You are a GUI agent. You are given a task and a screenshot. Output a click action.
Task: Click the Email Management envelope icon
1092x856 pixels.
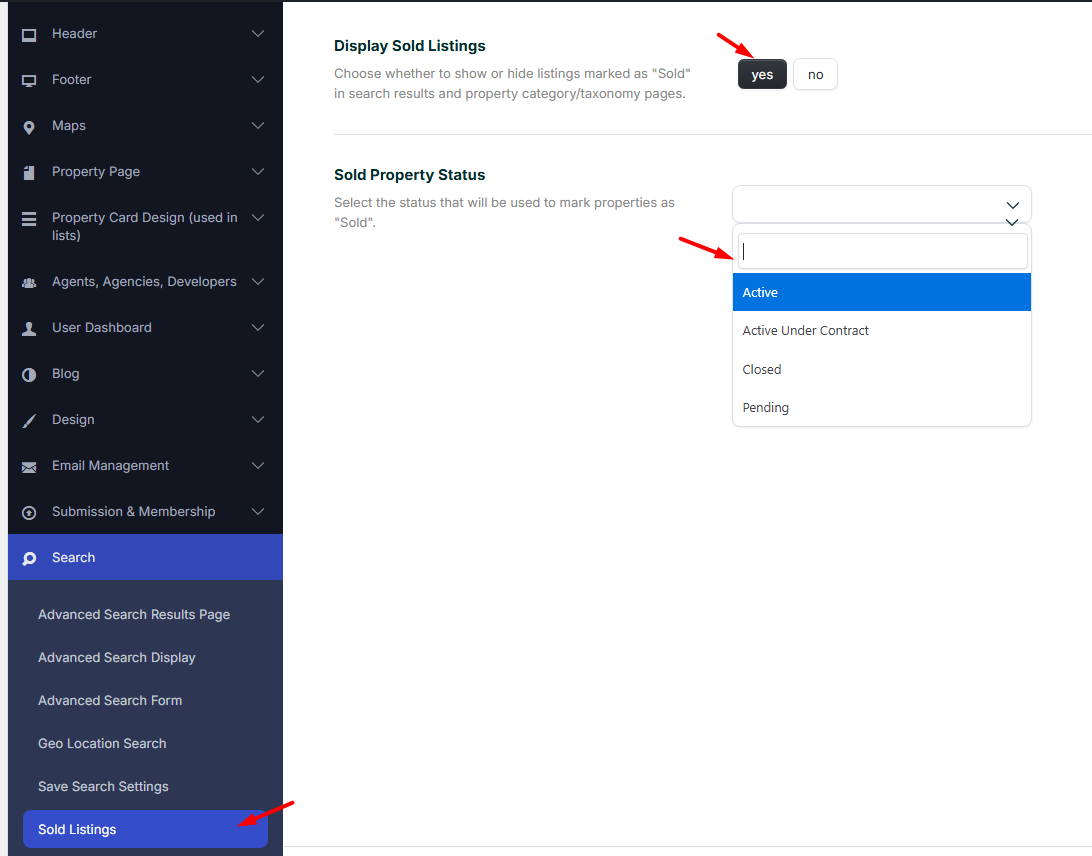pos(29,466)
